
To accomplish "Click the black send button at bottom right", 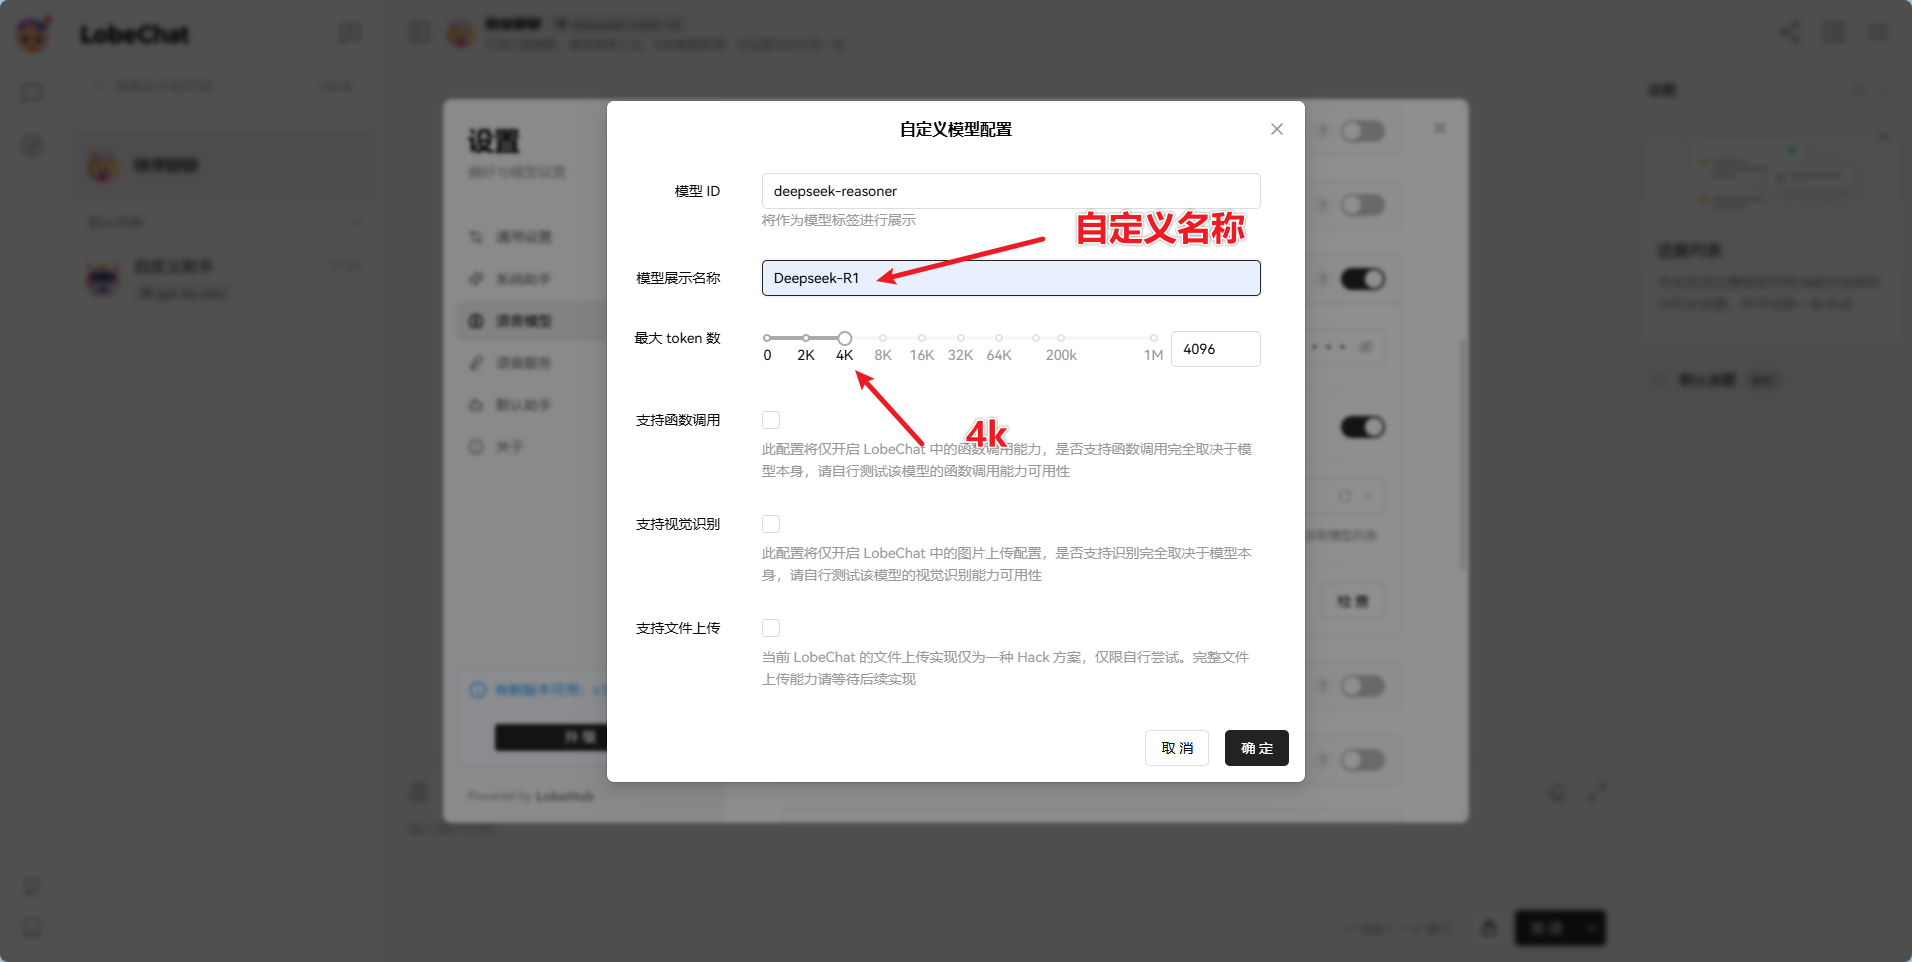I will [x=1560, y=928].
